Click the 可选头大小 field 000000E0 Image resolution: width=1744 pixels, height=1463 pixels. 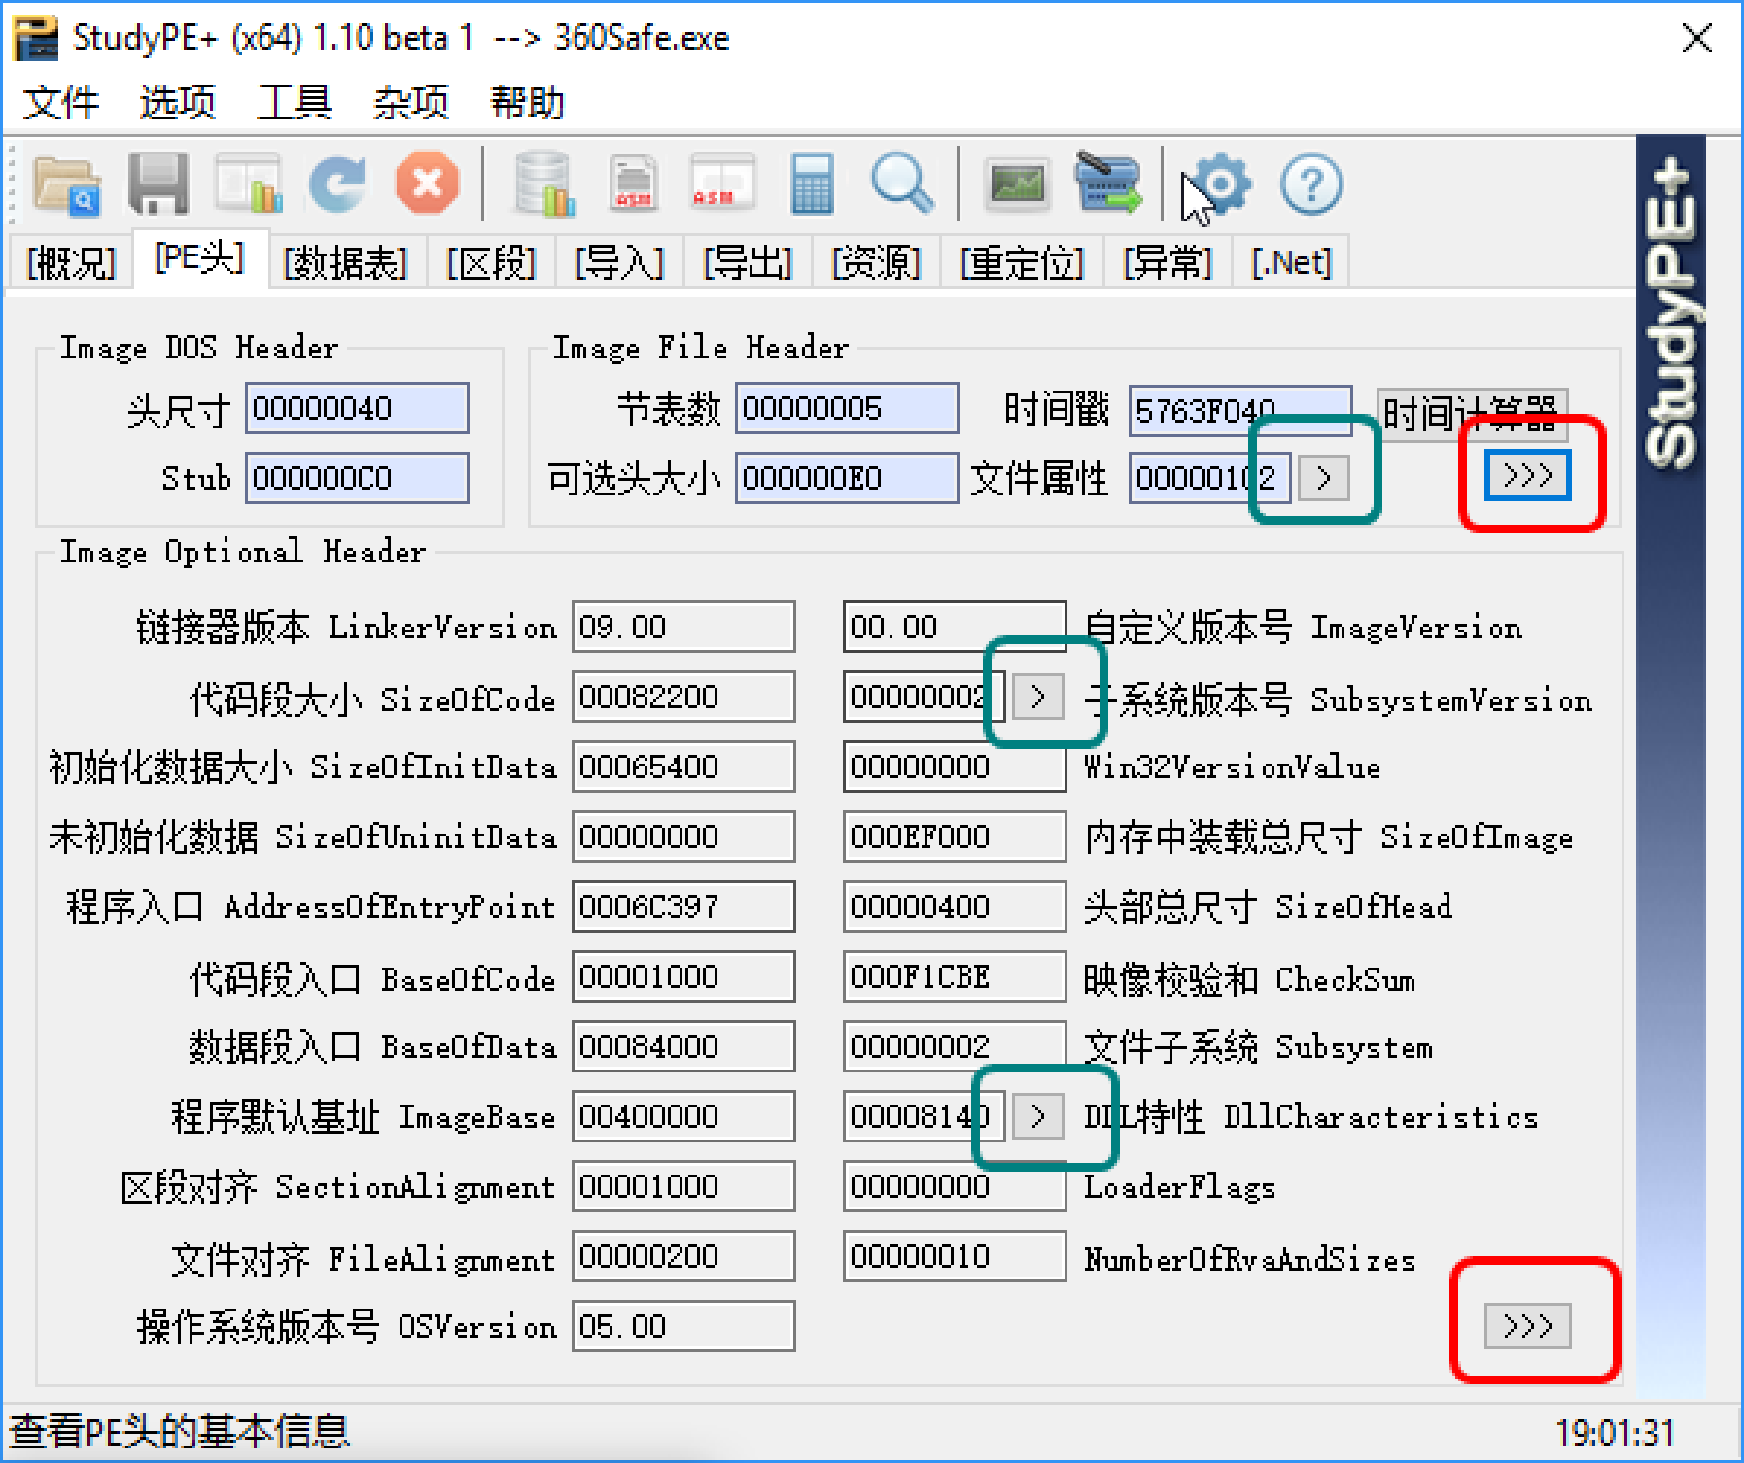[x=847, y=478]
